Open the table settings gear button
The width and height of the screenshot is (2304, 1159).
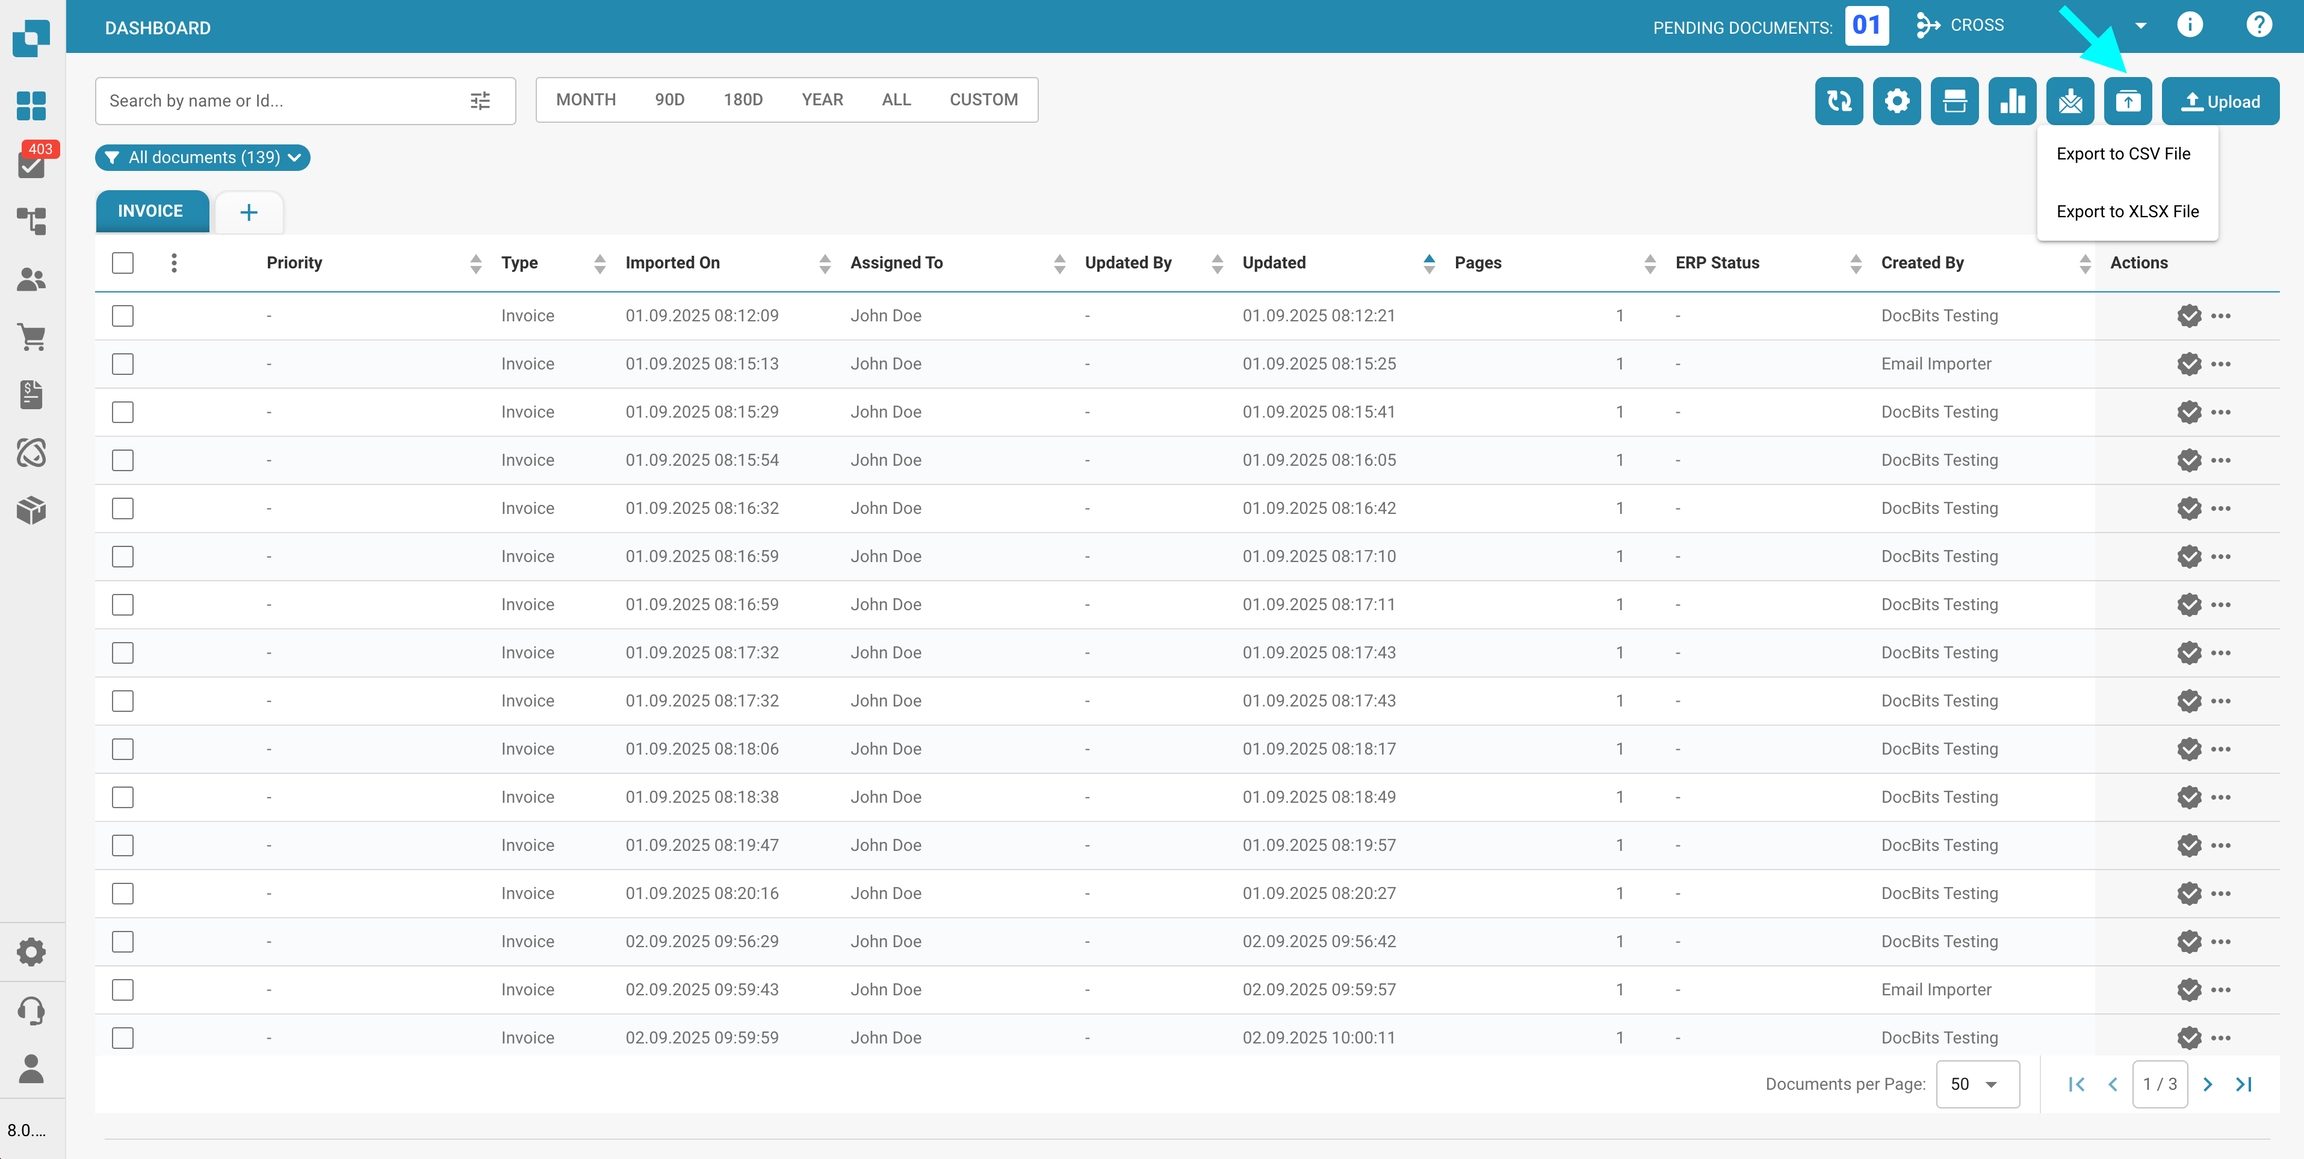1896,101
